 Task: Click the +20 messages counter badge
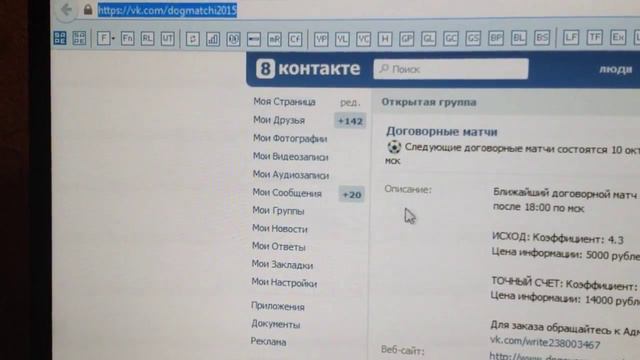coord(351,195)
